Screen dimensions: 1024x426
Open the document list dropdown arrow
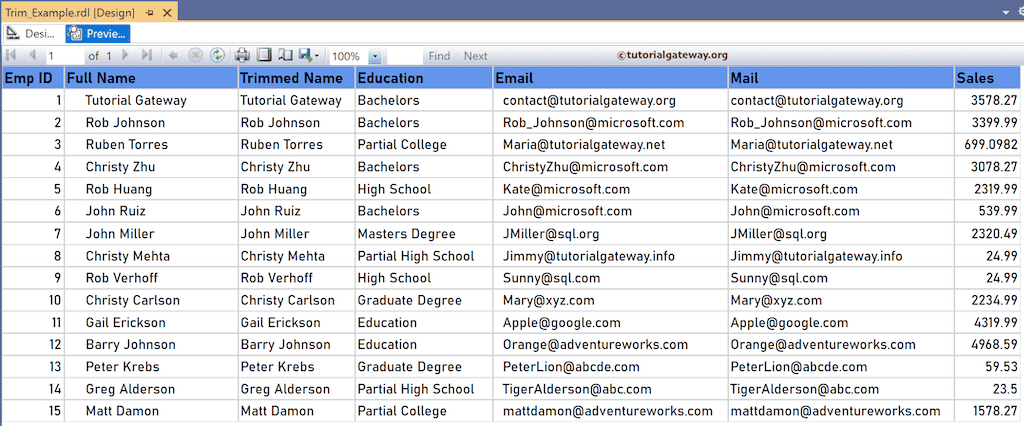(1006, 12)
